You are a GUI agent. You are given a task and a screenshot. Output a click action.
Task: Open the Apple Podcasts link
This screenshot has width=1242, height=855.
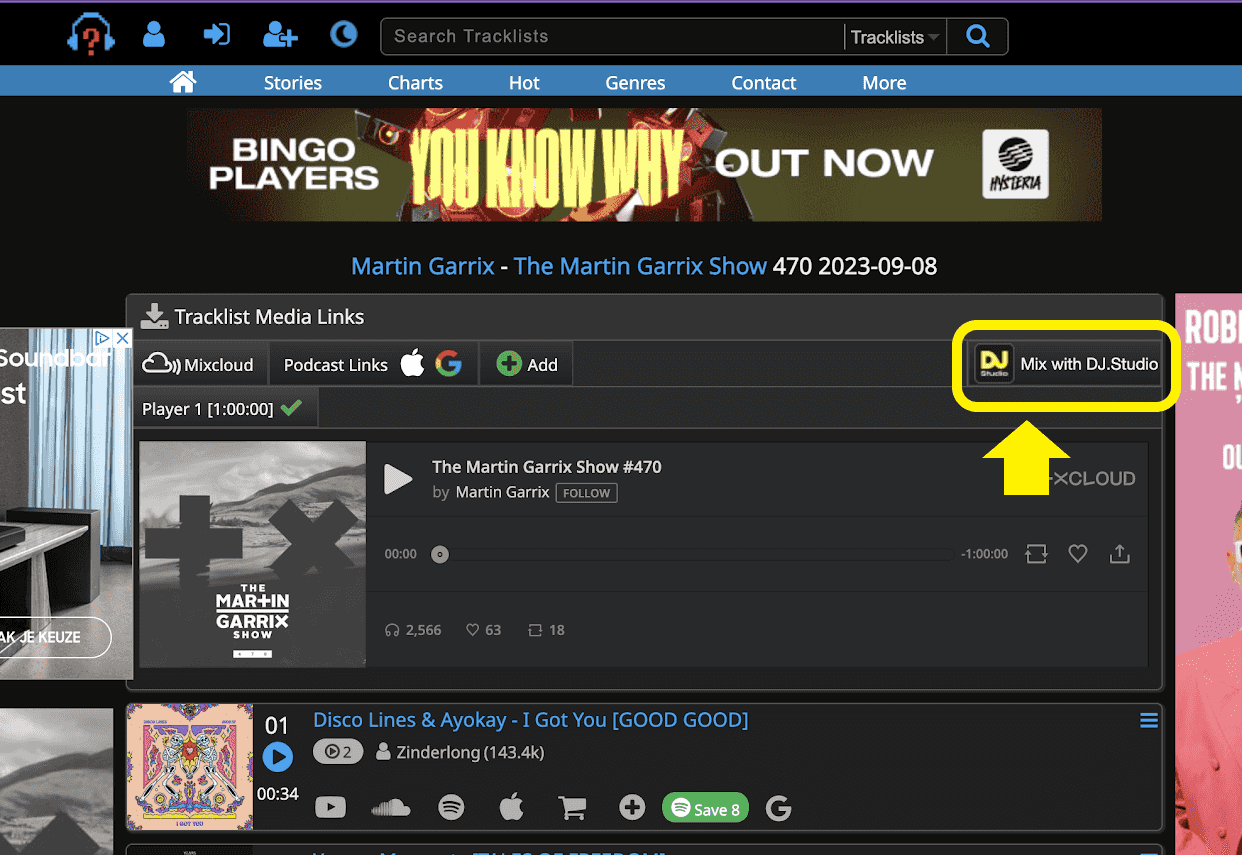click(x=412, y=363)
